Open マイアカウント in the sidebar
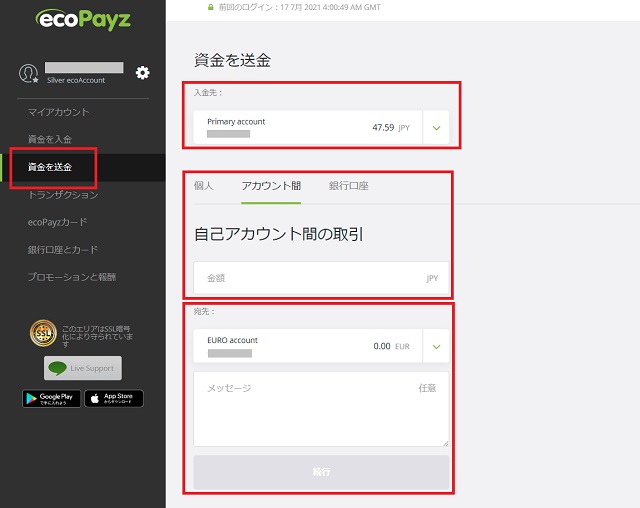This screenshot has width=640, height=508. (58, 112)
